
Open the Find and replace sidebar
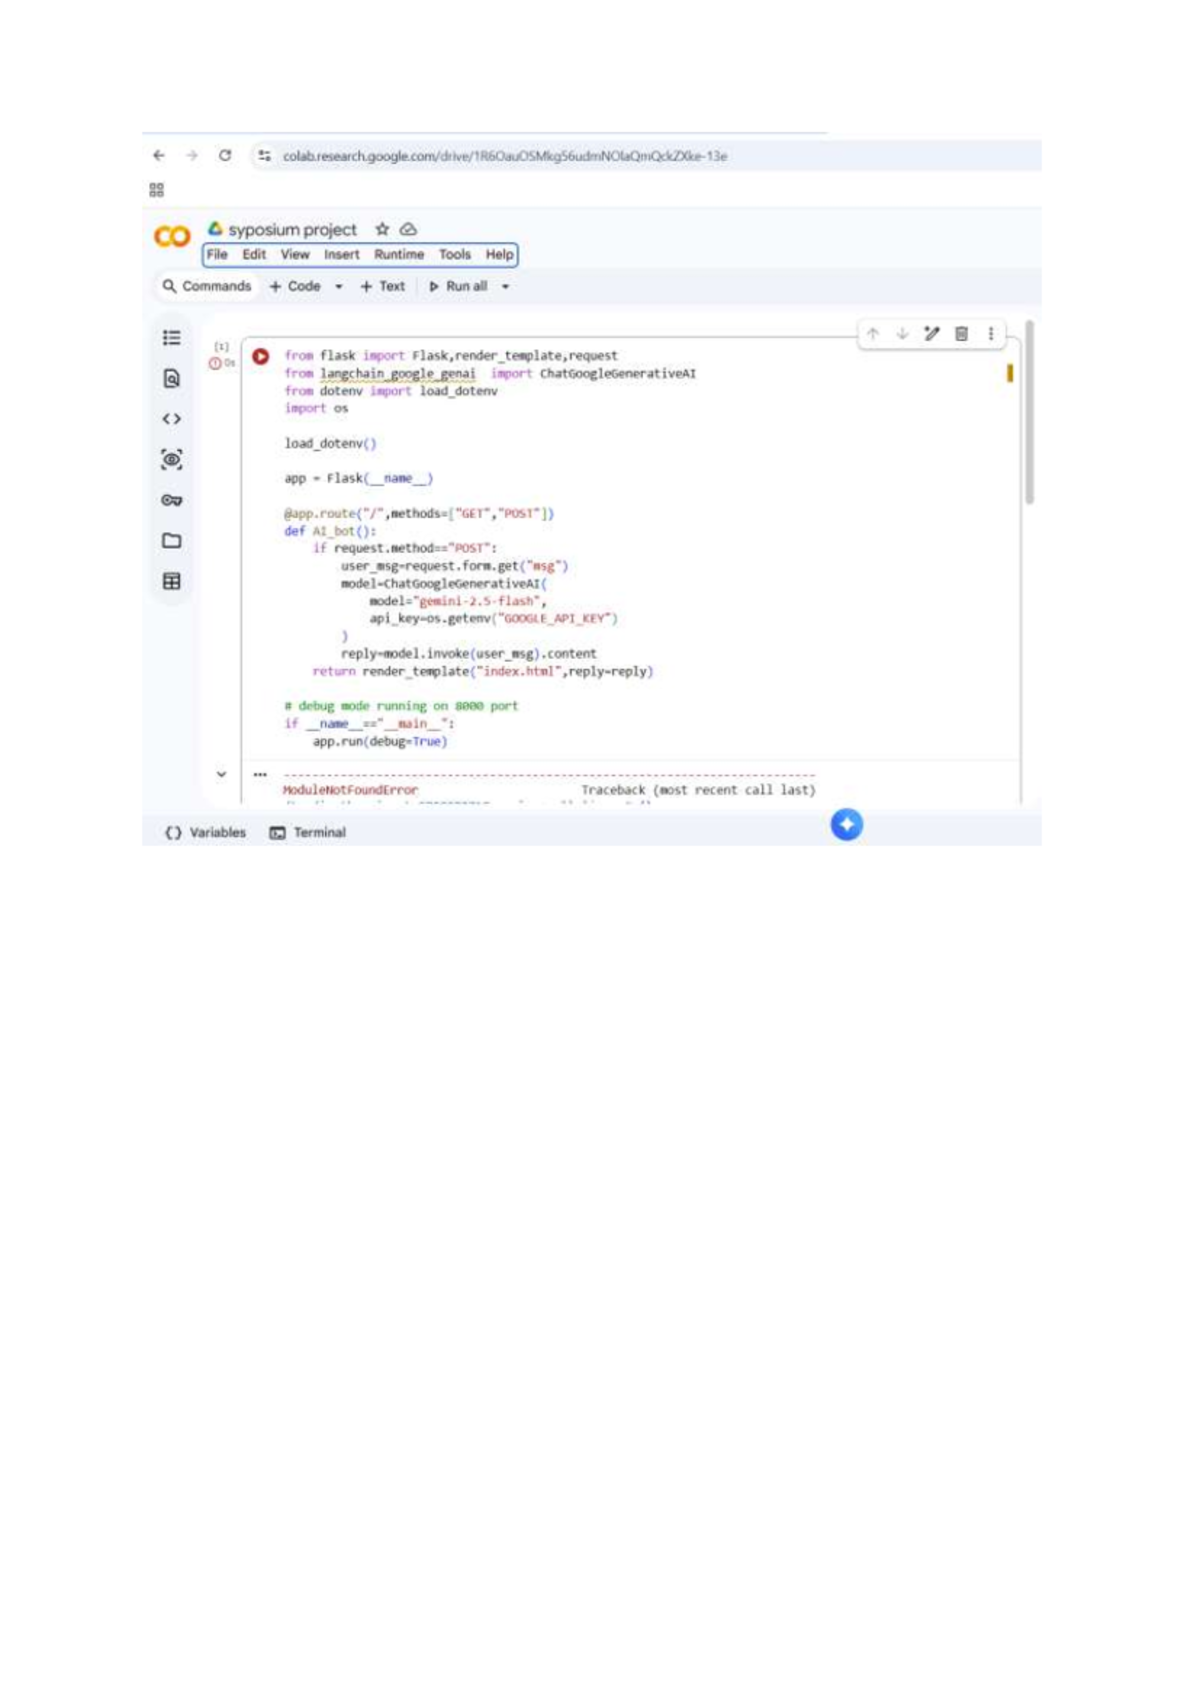(x=172, y=379)
